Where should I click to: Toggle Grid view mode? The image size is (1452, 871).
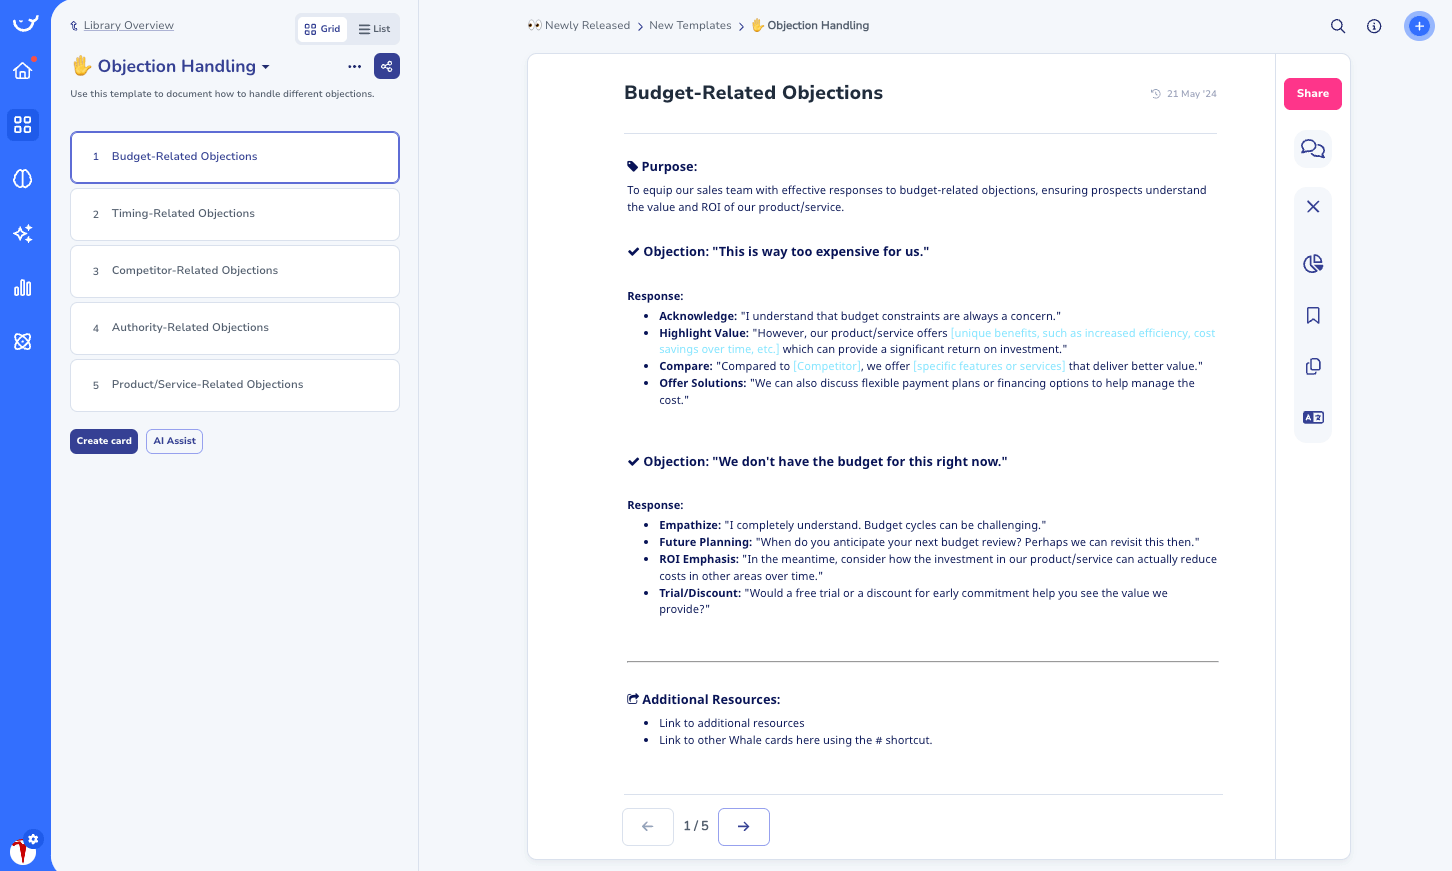pos(322,28)
